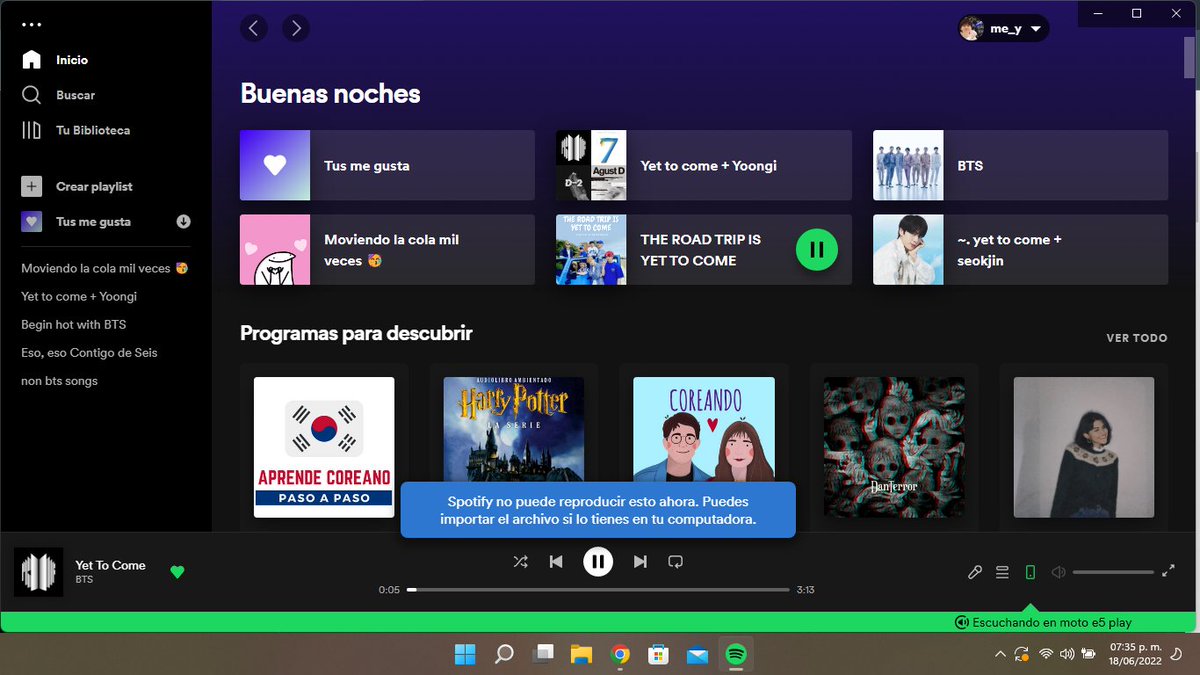Image resolution: width=1200 pixels, height=675 pixels.
Task: Open the me_y profile dropdown
Action: pos(1003,29)
